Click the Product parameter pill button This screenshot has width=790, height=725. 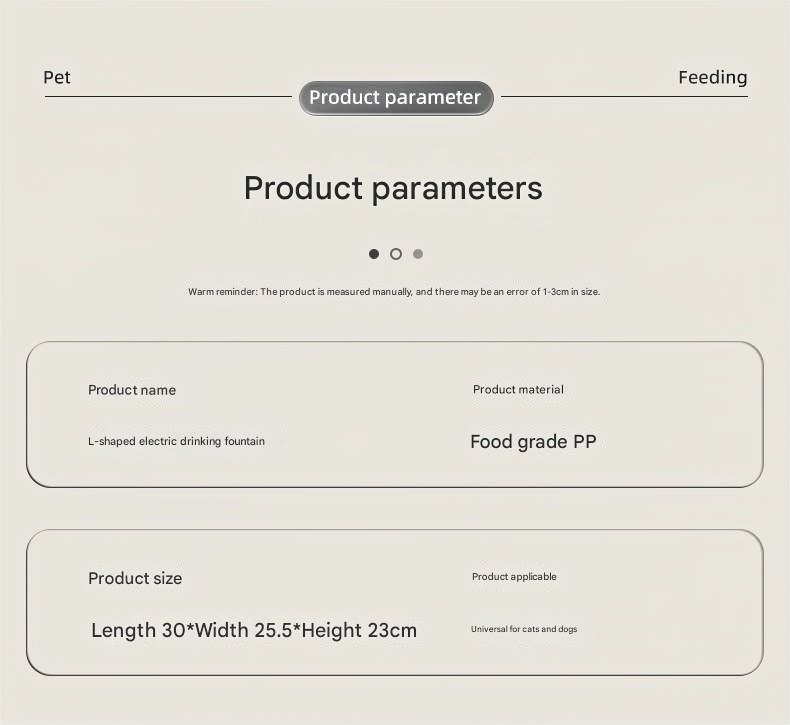[395, 98]
